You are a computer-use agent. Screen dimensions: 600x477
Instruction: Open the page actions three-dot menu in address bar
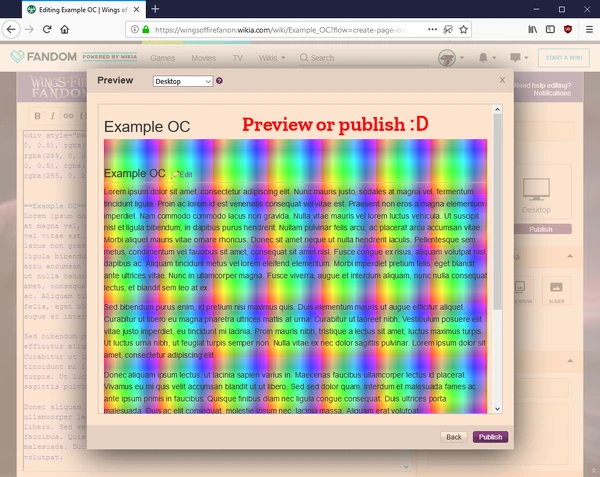coord(432,29)
